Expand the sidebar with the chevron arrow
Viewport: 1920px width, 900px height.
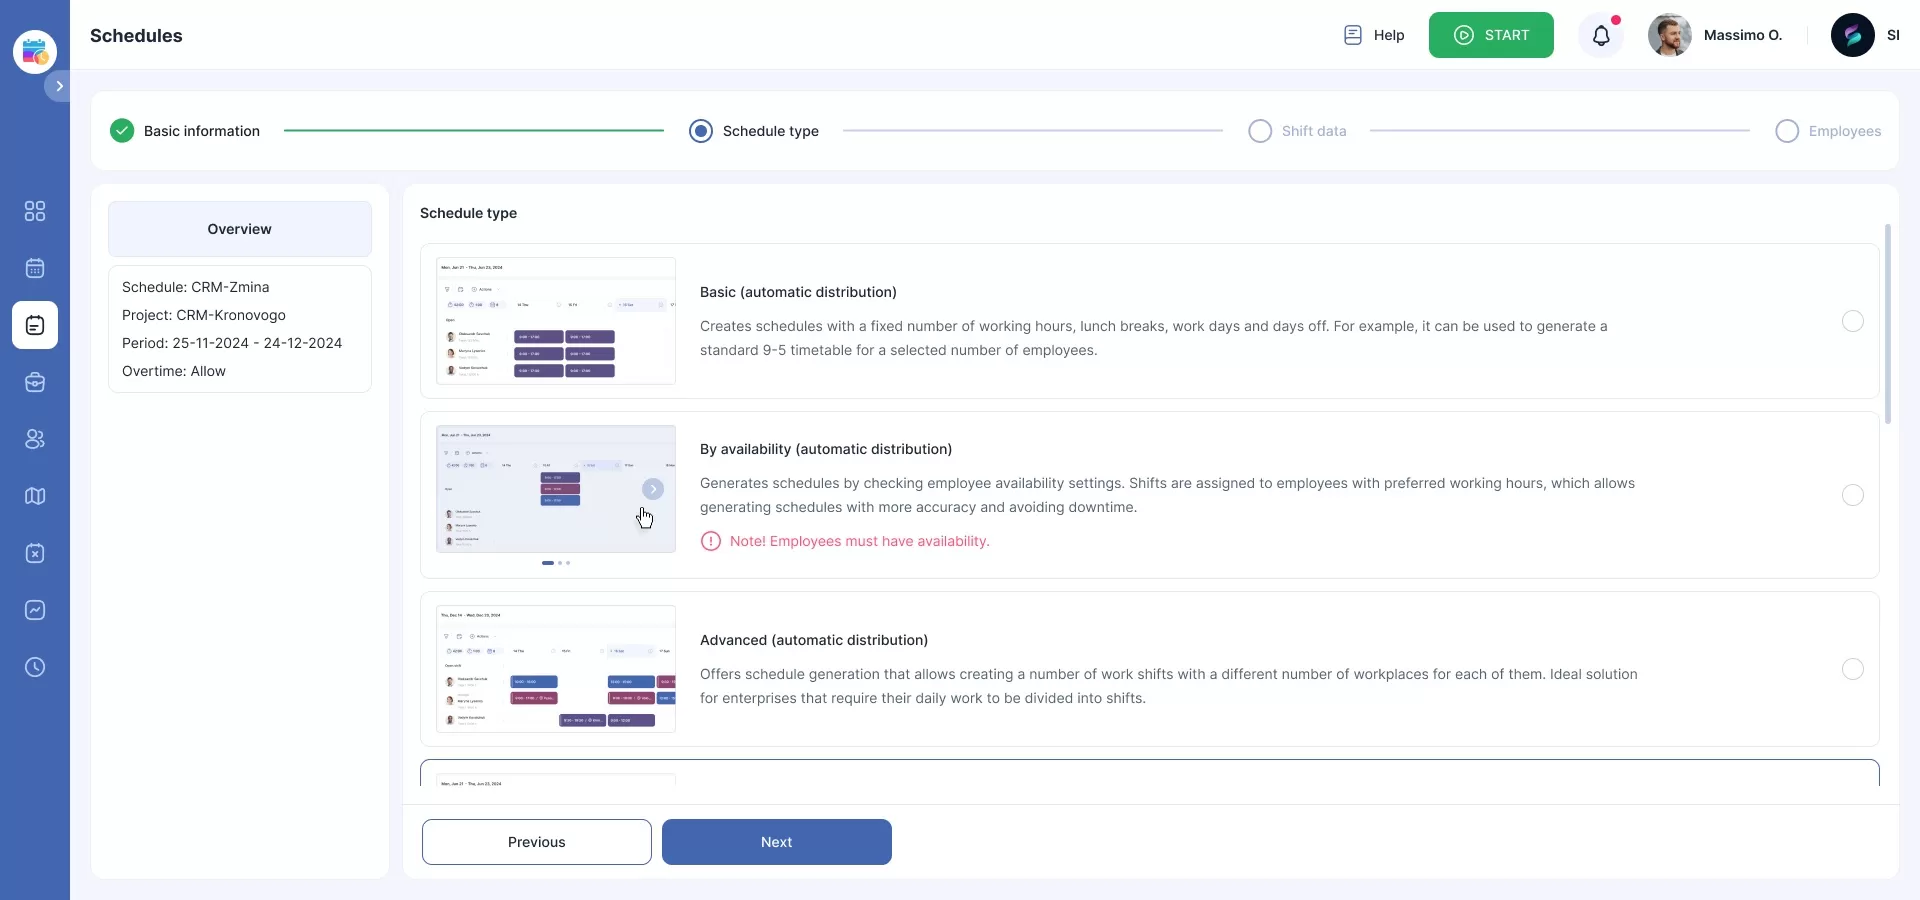[59, 86]
